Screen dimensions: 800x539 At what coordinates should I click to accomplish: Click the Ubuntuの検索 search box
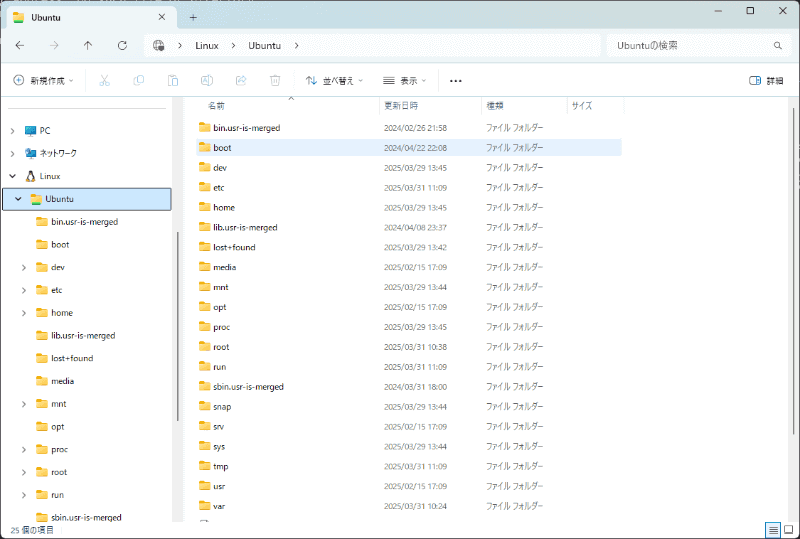click(696, 45)
